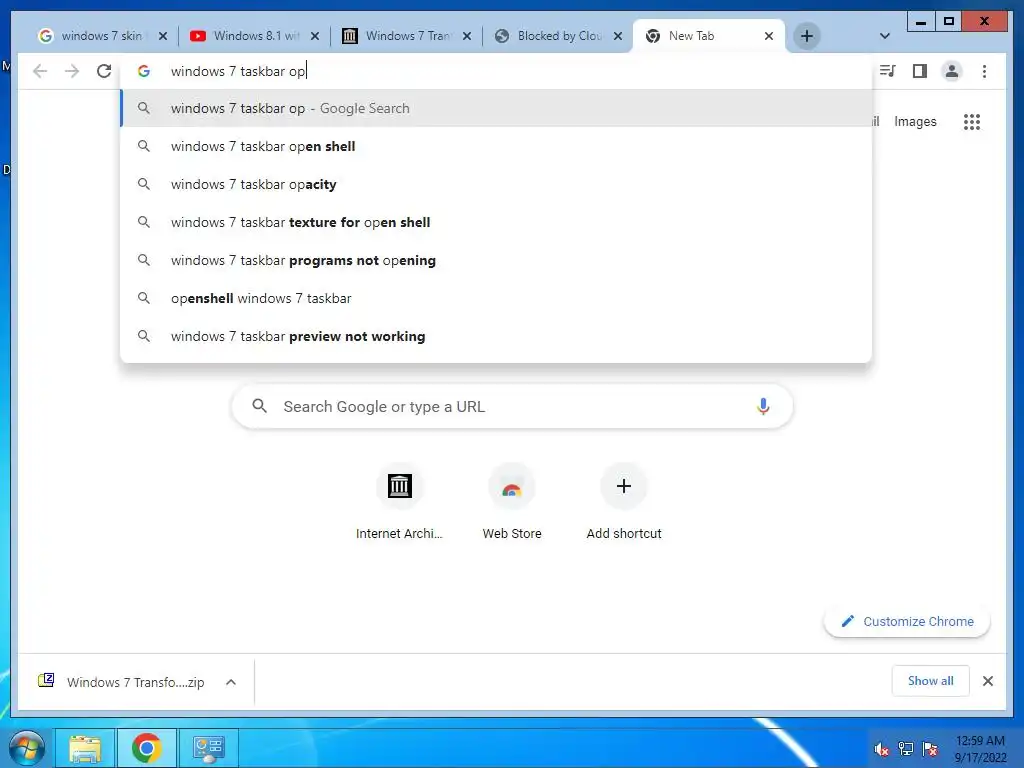Close the Blocked by Cloud tab
The width and height of the screenshot is (1024, 768).
(x=618, y=36)
